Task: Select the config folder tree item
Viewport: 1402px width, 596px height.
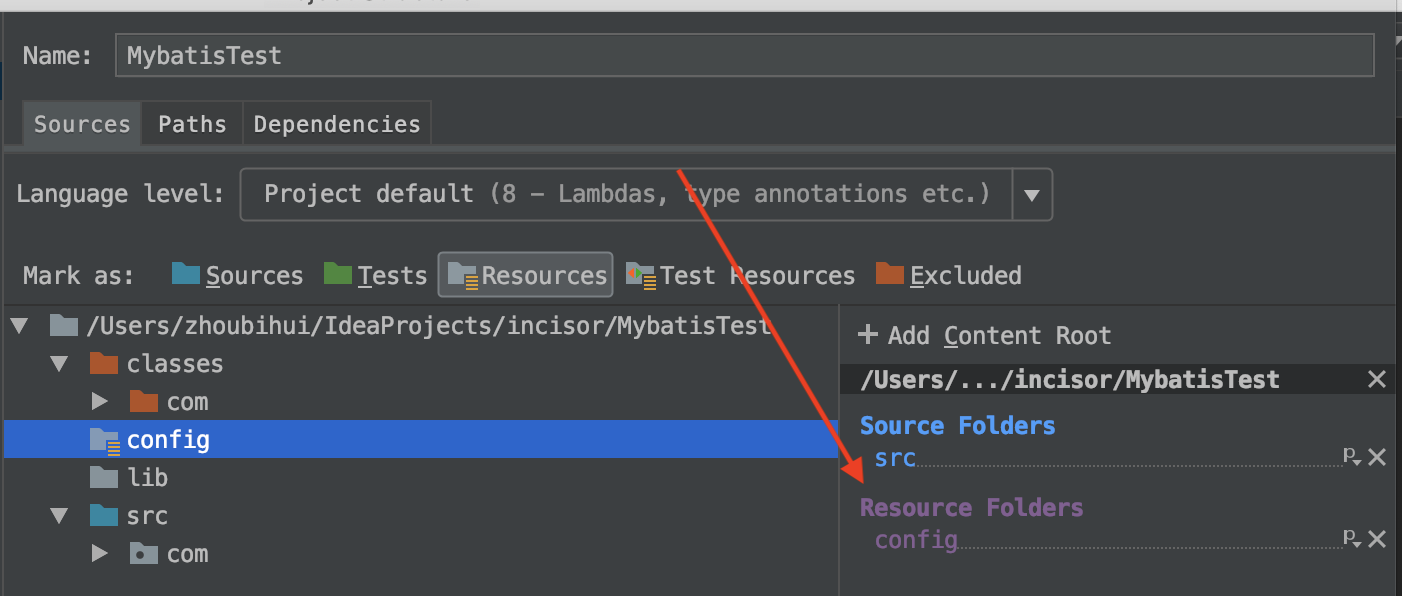Action: [x=420, y=439]
